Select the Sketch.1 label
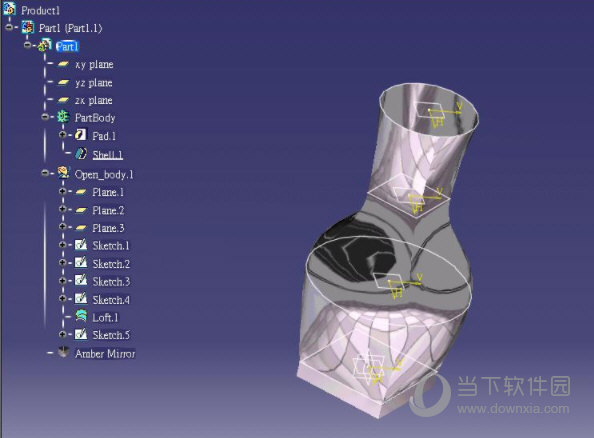The height and width of the screenshot is (438, 594). [111, 246]
